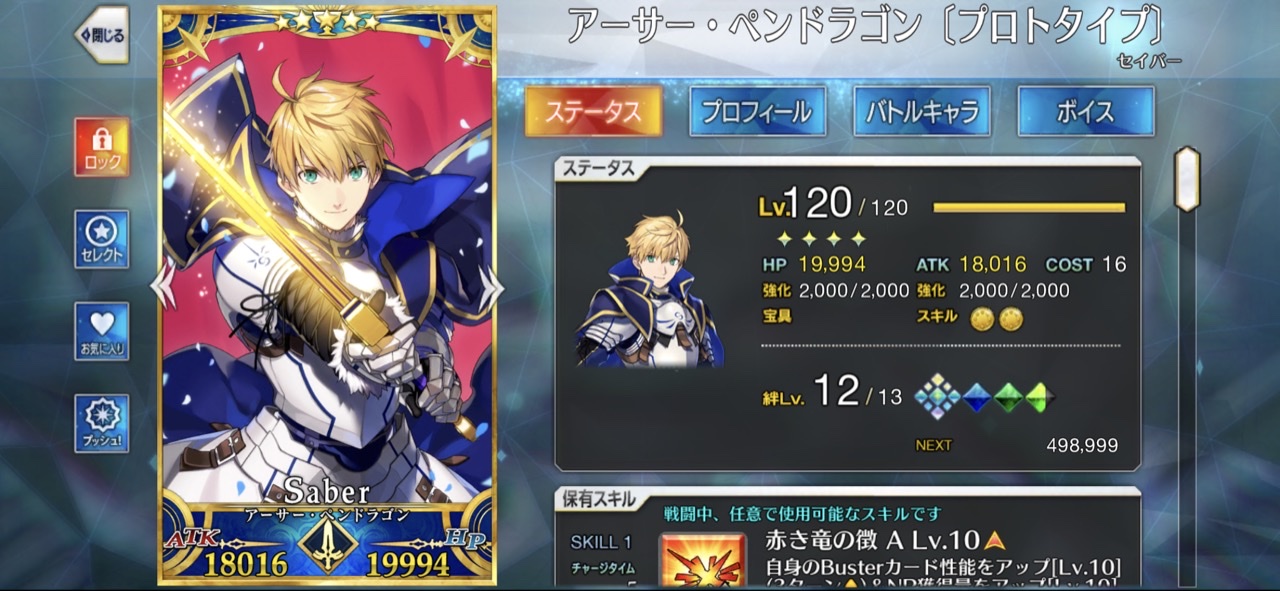Tap the first gold skill coin icon
The height and width of the screenshot is (591, 1280).
982,318
